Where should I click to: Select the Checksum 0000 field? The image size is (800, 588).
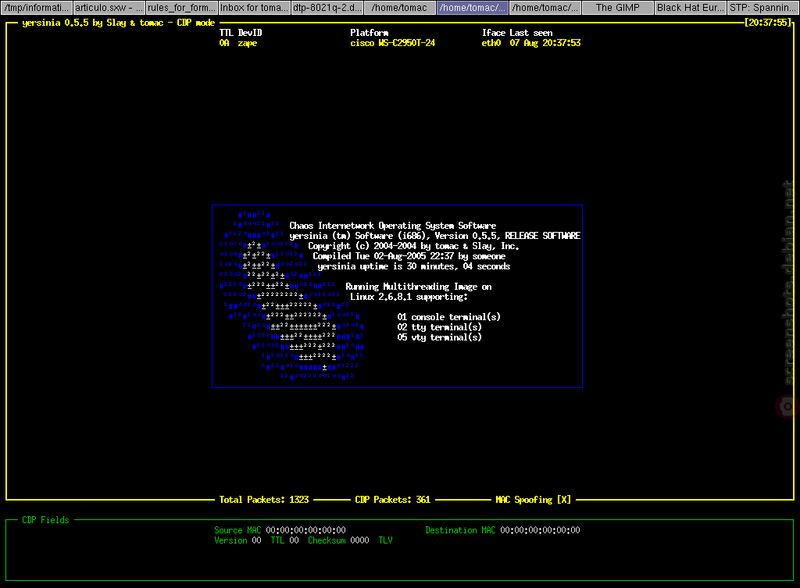pos(338,541)
